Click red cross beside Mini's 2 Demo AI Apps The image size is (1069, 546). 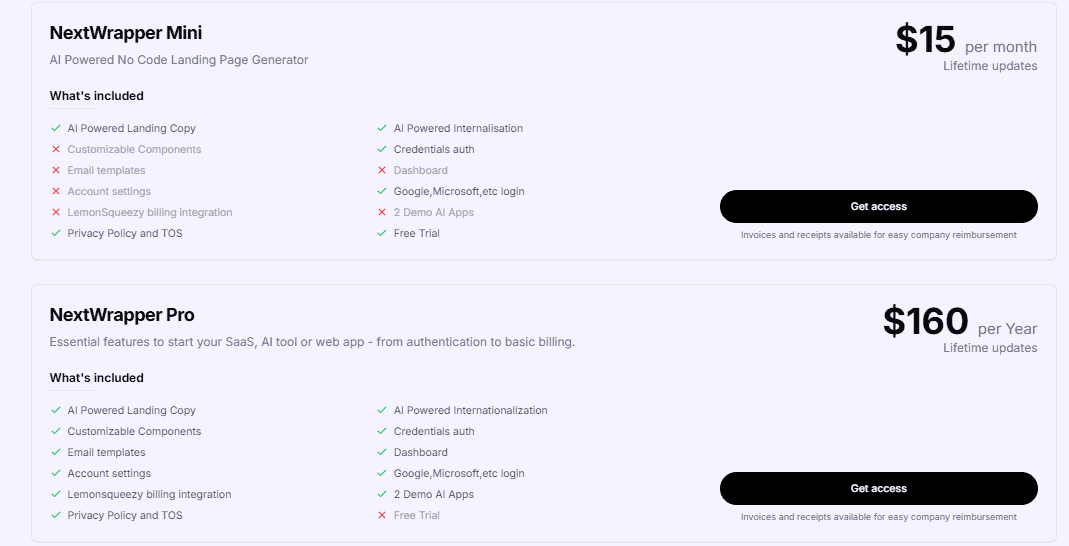coord(382,212)
